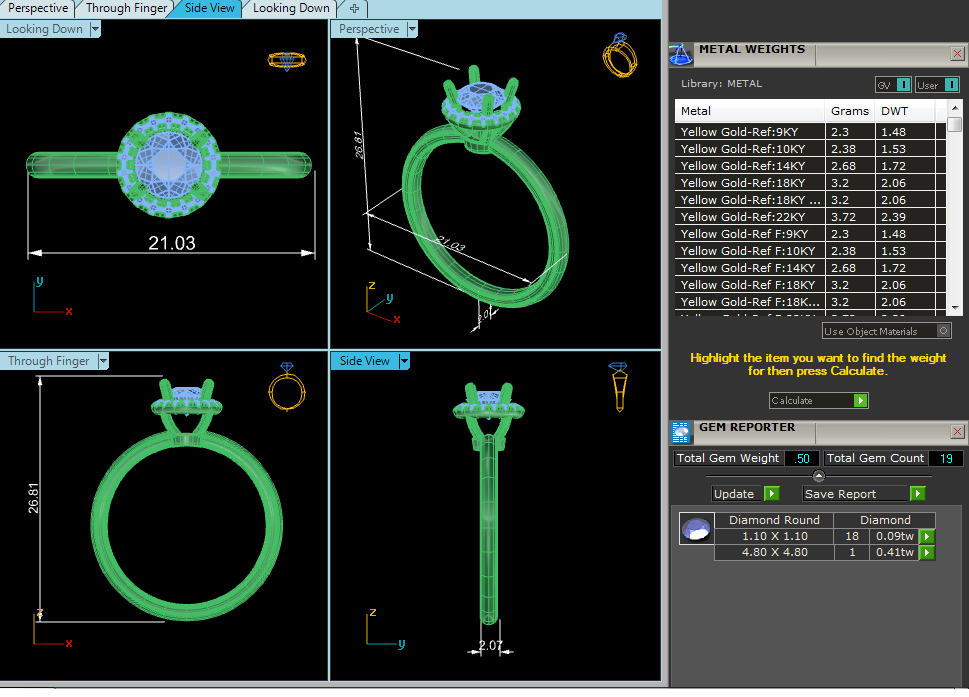
Task: Select the Yellow Gold-Ref F:10KY row
Action: coord(810,251)
